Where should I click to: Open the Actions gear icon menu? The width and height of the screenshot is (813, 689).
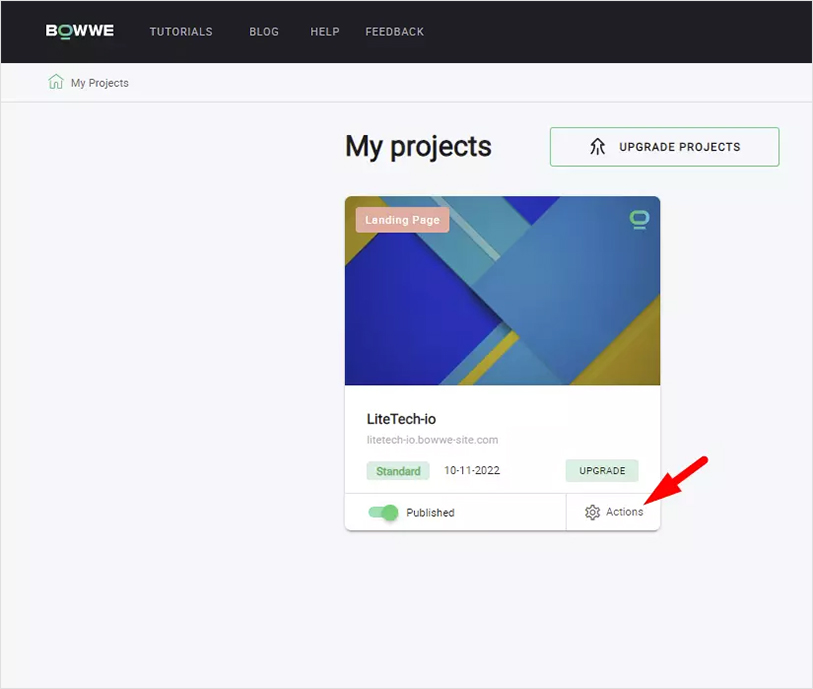click(x=590, y=511)
